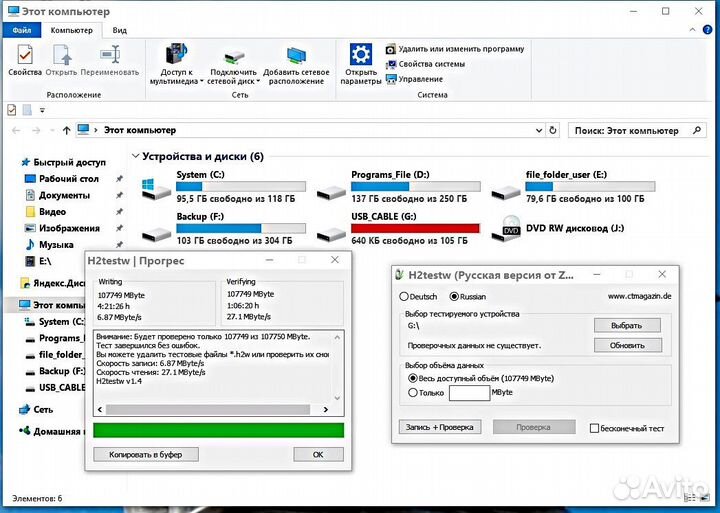The height and width of the screenshot is (513, 720).
Task: Click quick access toolbar properties checkmark icon
Action: (x=12, y=110)
